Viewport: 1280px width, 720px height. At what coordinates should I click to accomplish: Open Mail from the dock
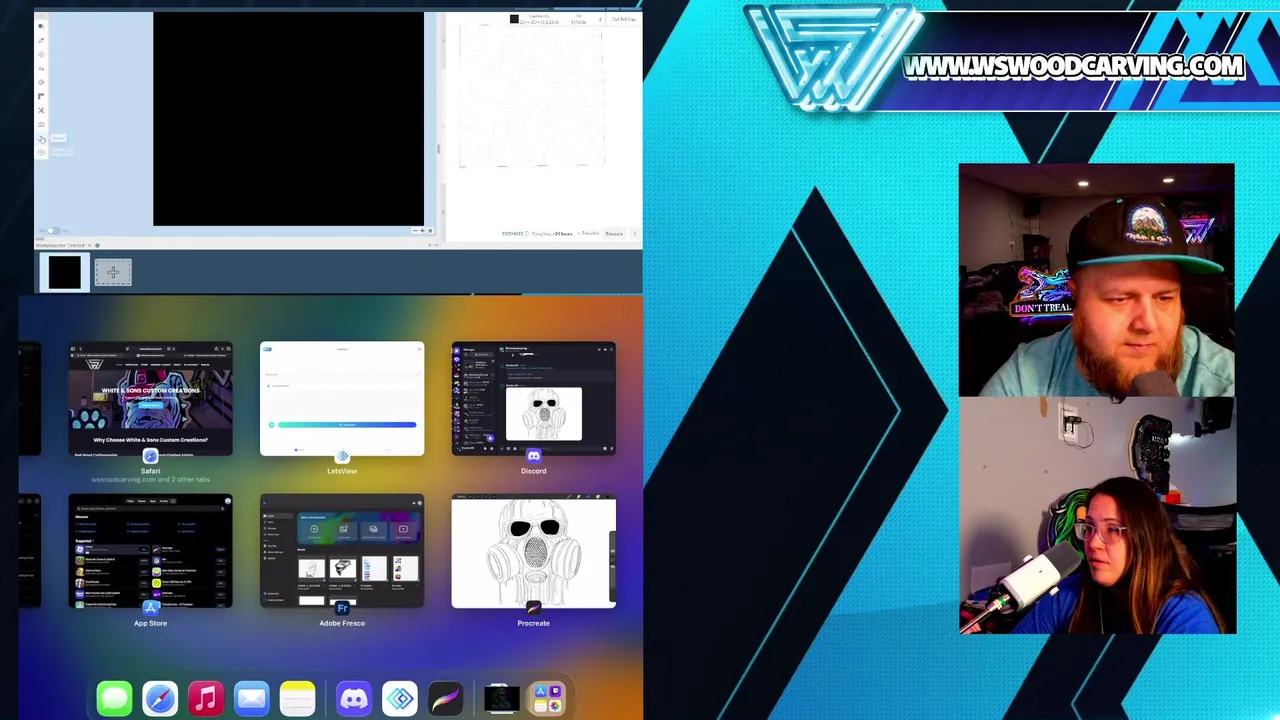252,698
